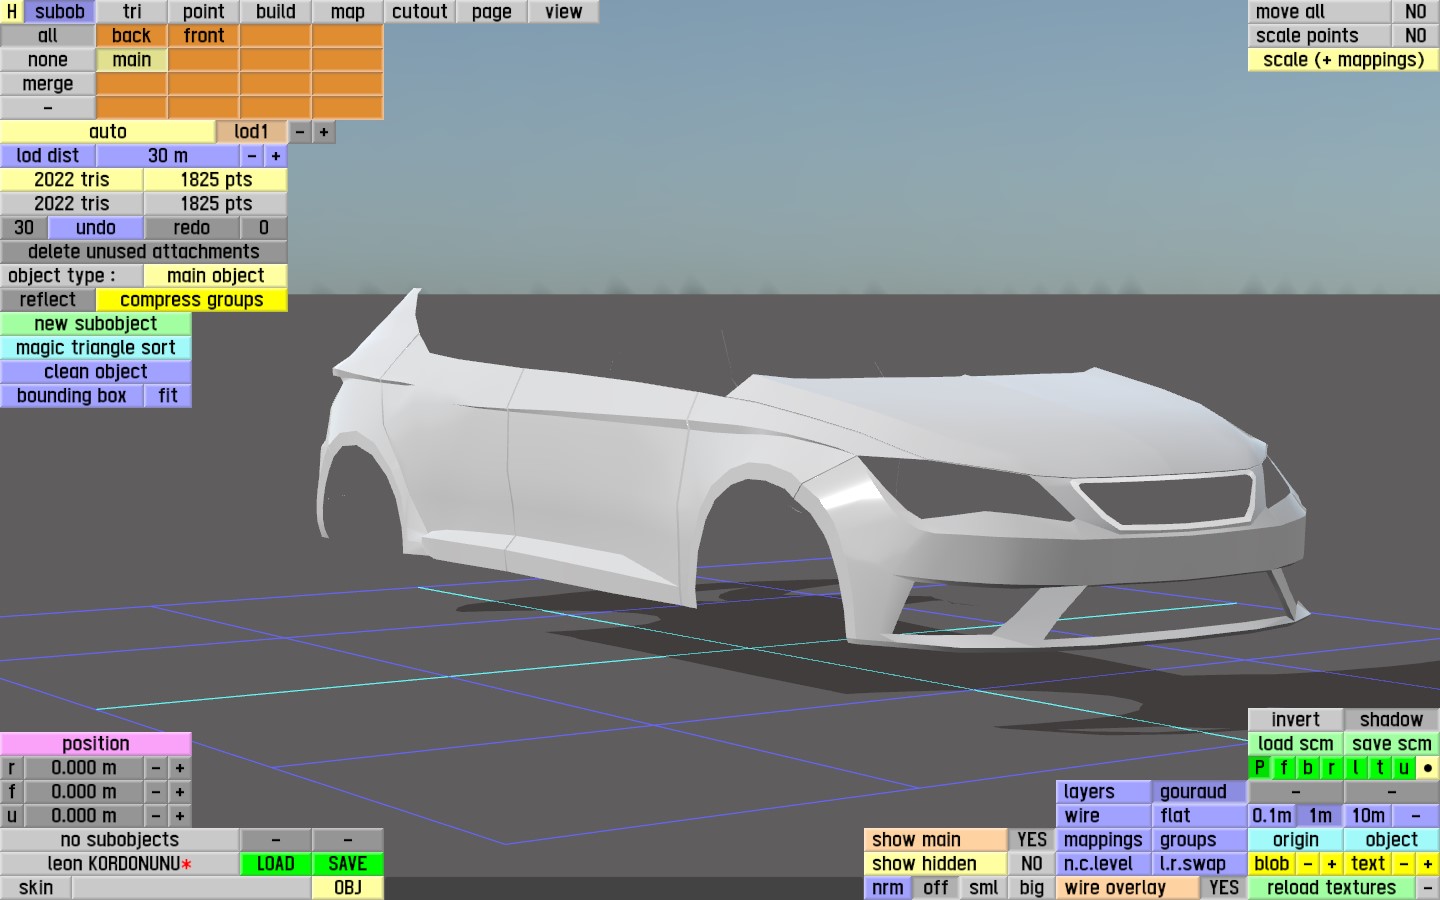Image resolution: width=1440 pixels, height=900 pixels.
Task: Set normals display to big
Action: coord(1032,888)
